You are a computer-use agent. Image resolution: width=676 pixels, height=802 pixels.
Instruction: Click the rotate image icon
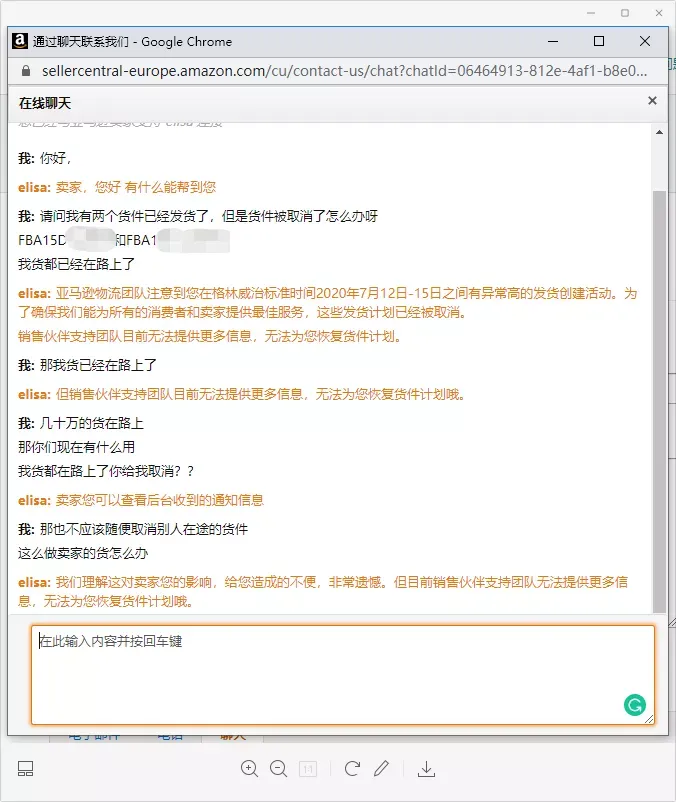click(x=352, y=768)
